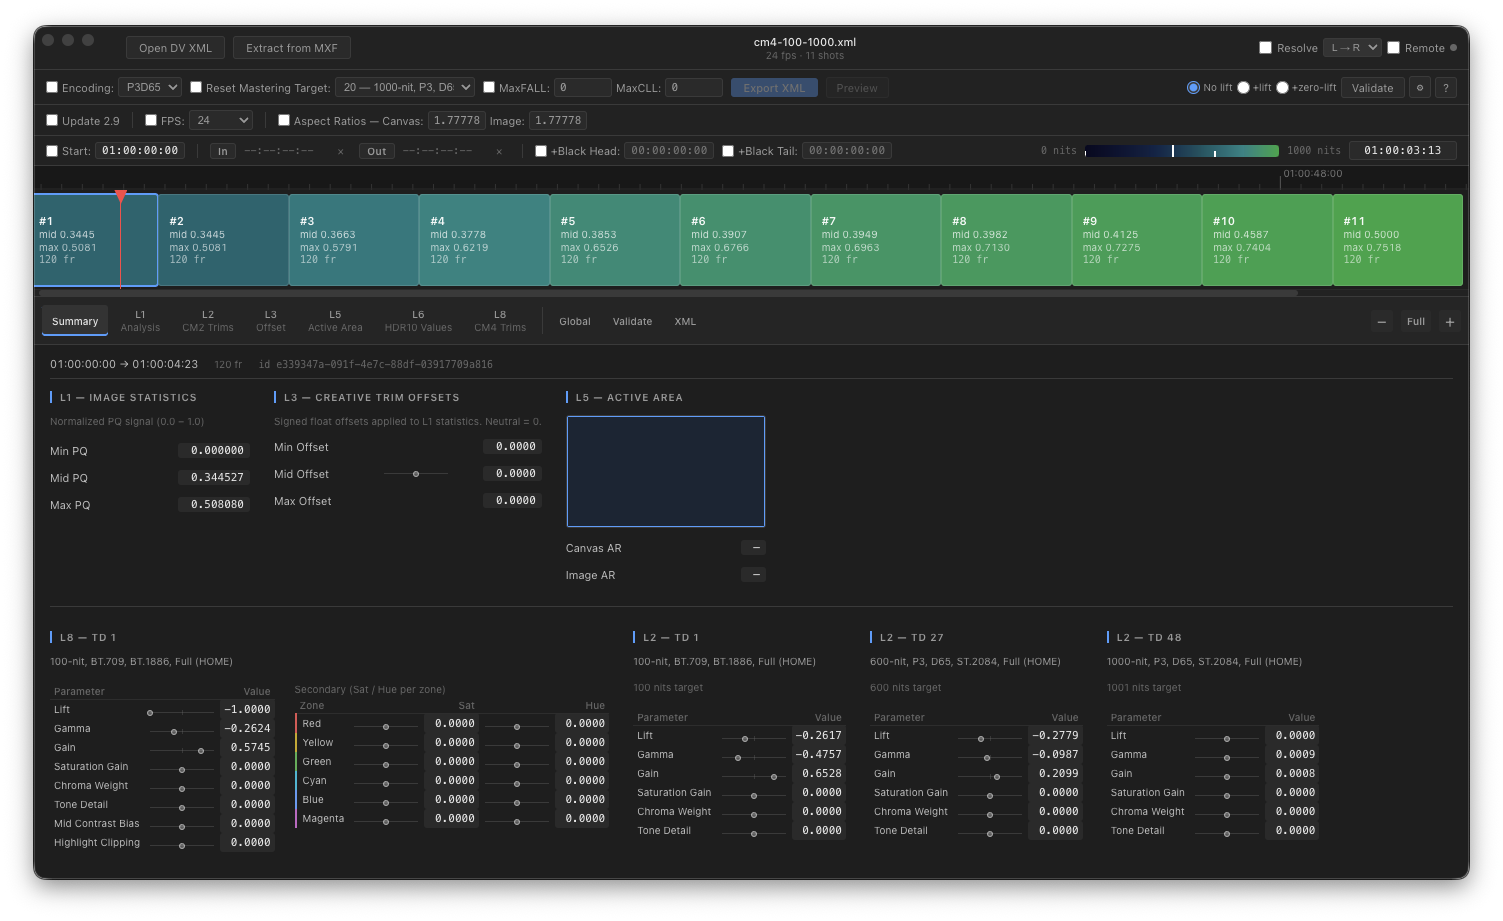Open the settings gear beside Validate
1503x921 pixels.
pos(1419,87)
